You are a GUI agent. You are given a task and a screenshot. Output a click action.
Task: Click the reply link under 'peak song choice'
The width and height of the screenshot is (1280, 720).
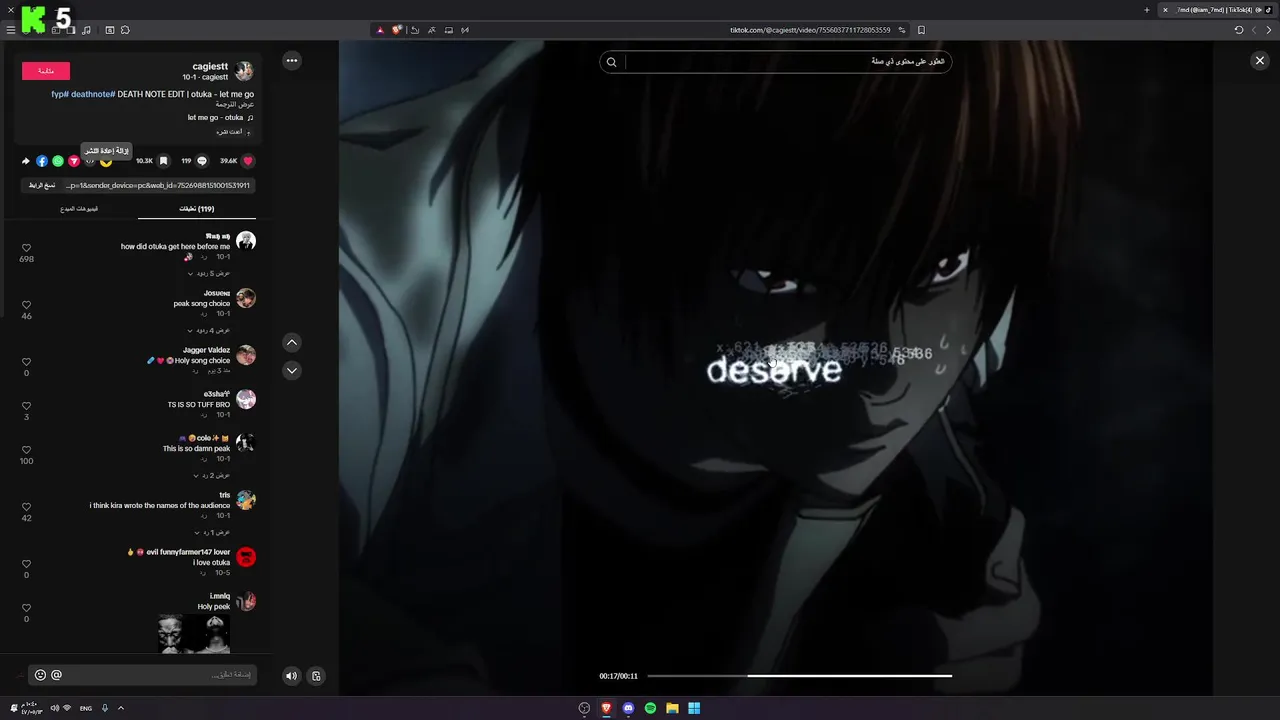click(x=204, y=314)
